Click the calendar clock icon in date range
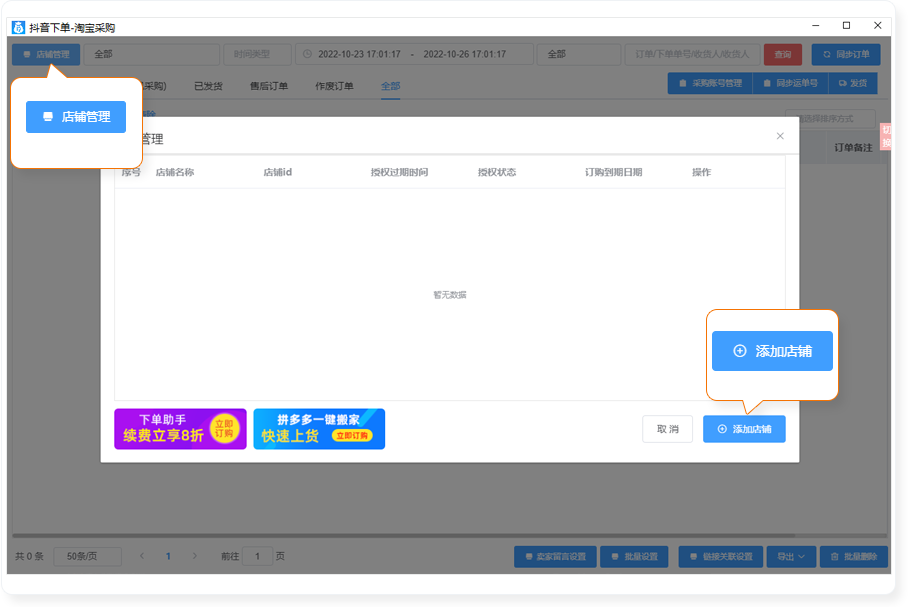Image resolution: width=908 pixels, height=607 pixels. tap(307, 54)
